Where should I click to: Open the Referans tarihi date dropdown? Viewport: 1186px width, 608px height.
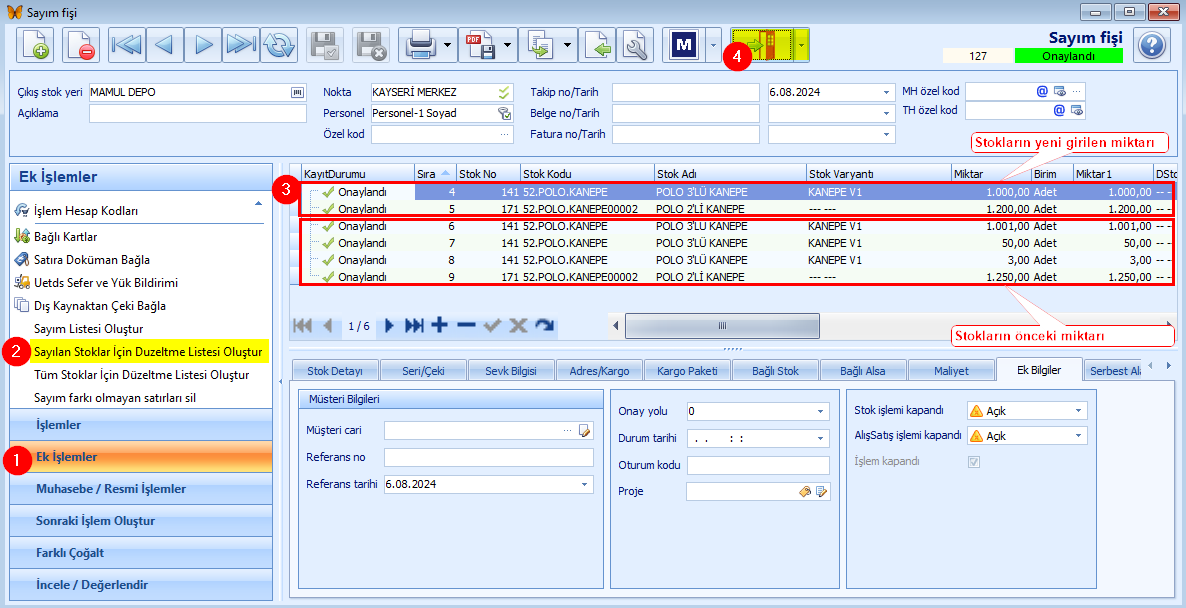[x=585, y=484]
